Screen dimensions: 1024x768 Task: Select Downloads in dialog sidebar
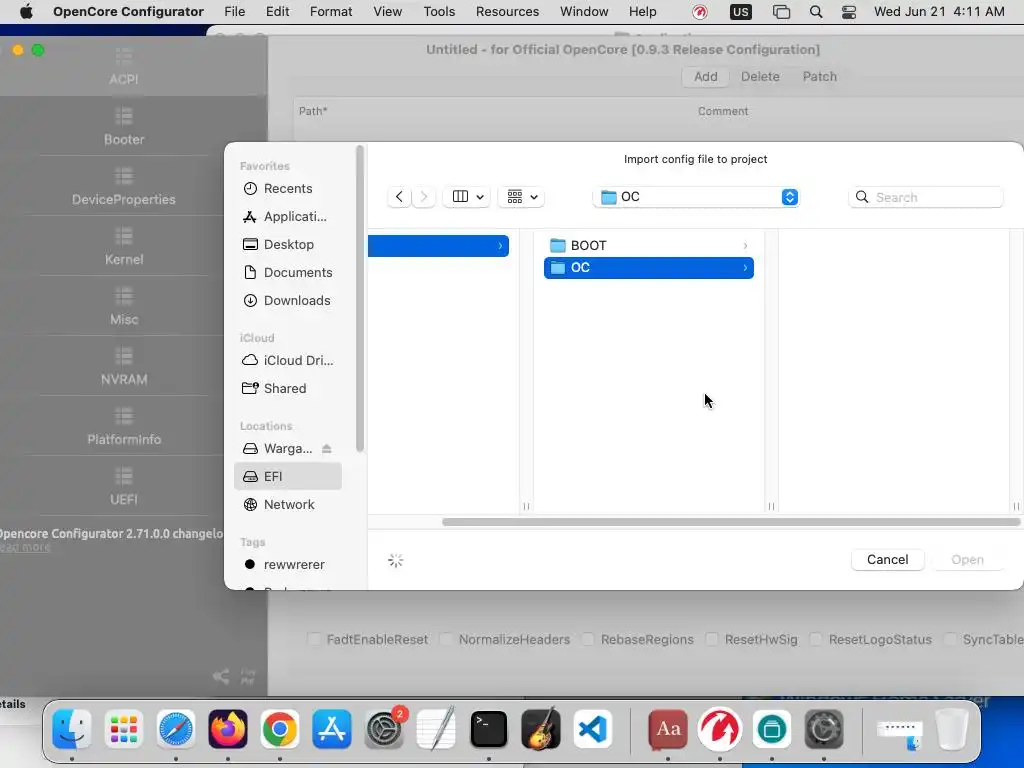pyautogui.click(x=287, y=300)
